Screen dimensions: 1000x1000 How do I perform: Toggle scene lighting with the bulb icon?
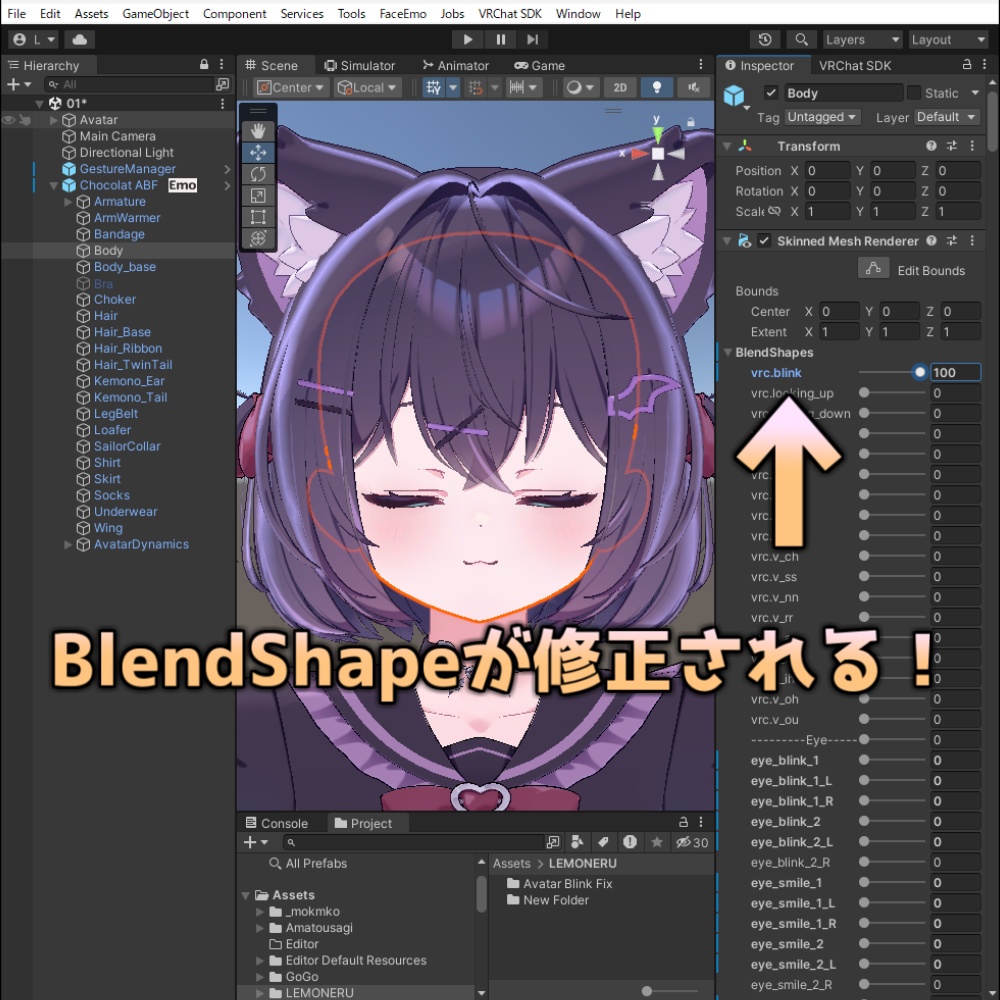(657, 87)
